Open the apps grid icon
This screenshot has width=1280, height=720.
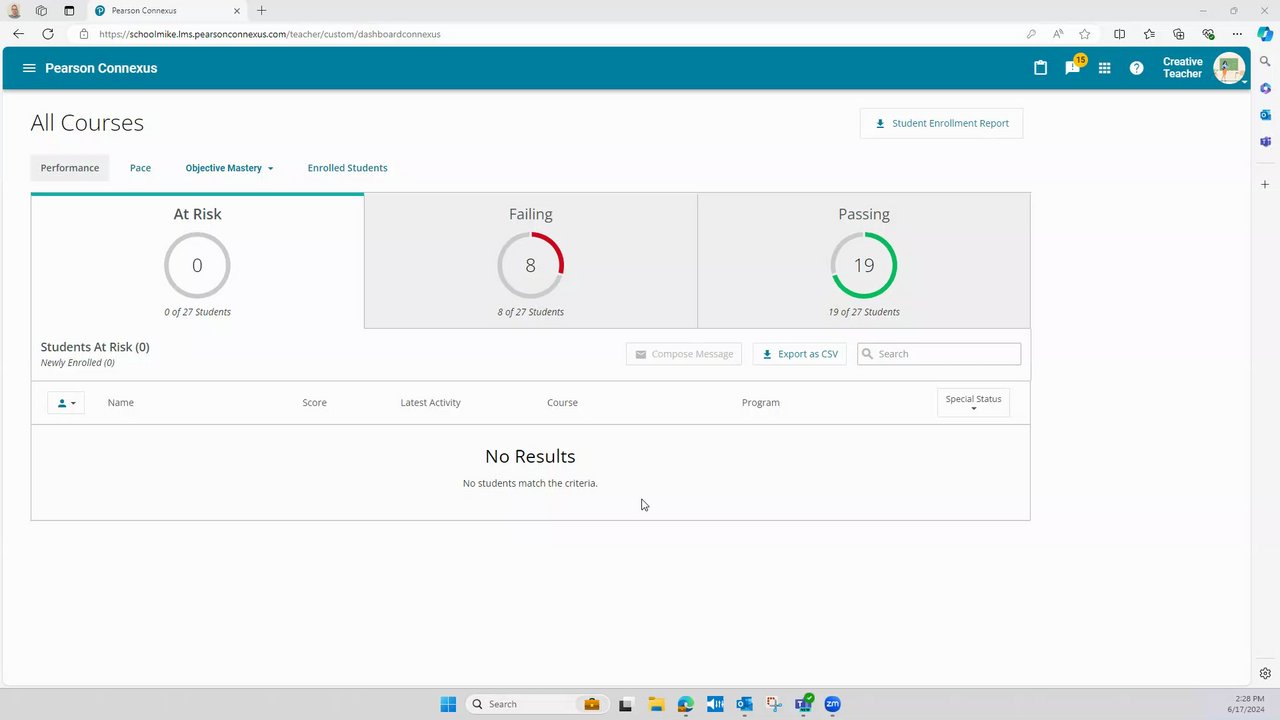tap(1104, 68)
